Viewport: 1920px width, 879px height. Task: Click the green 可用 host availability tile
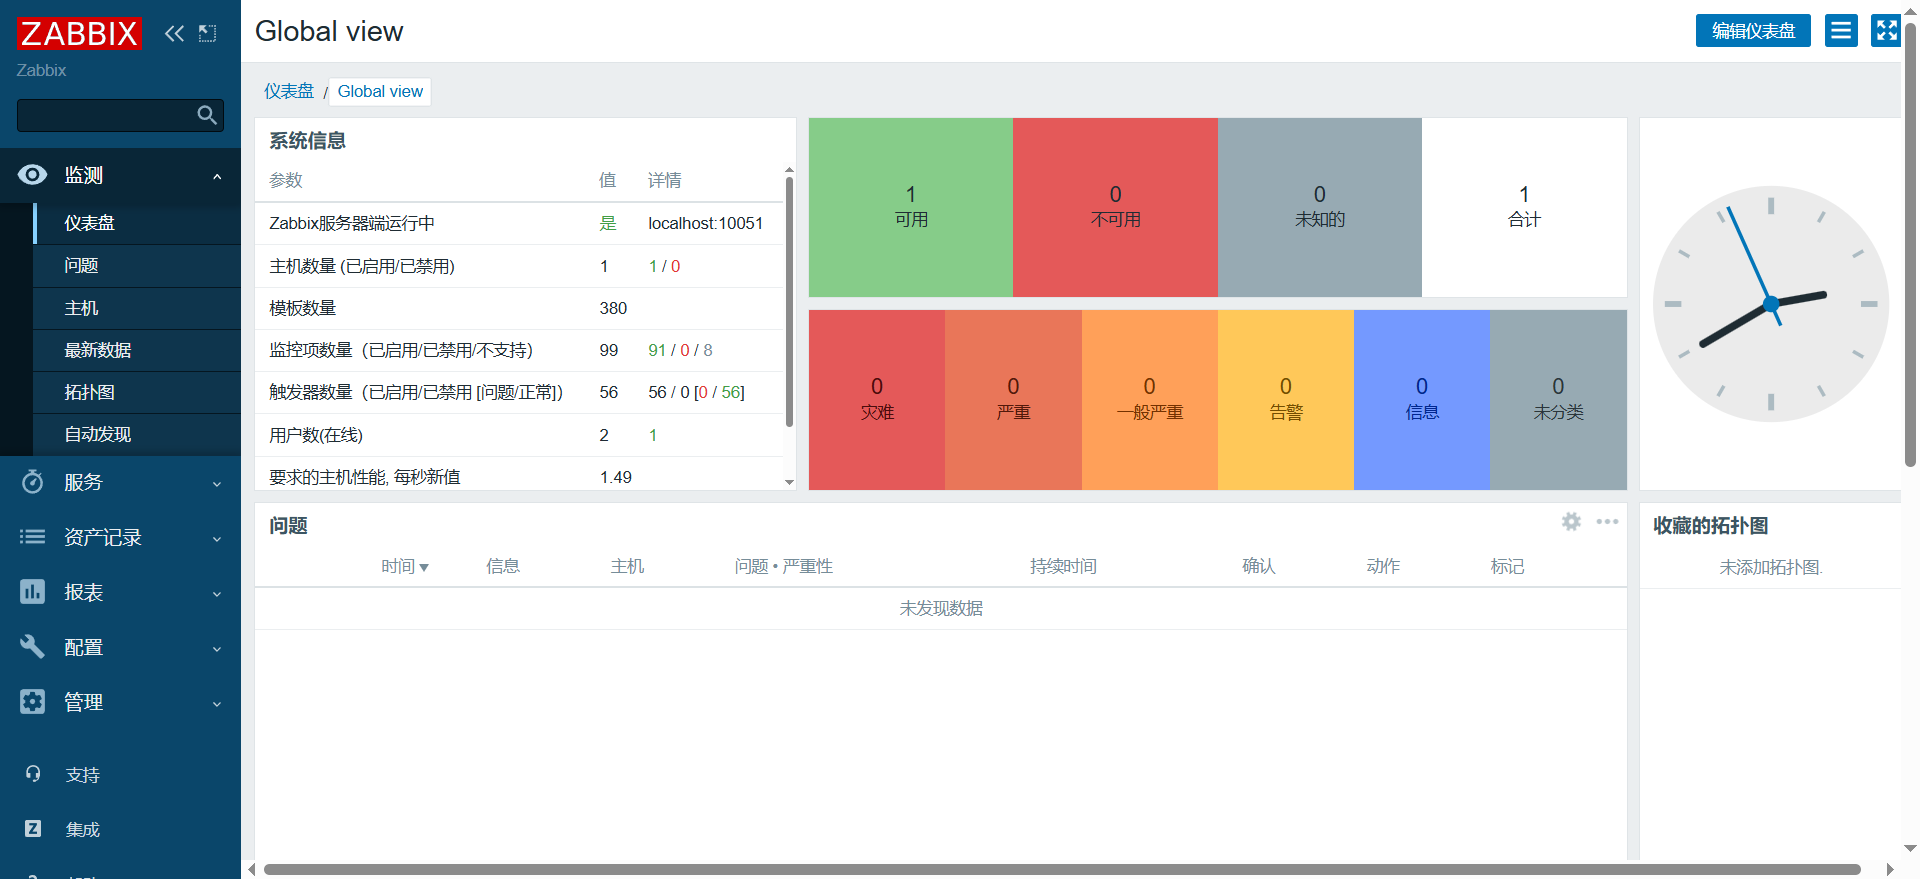tap(910, 207)
